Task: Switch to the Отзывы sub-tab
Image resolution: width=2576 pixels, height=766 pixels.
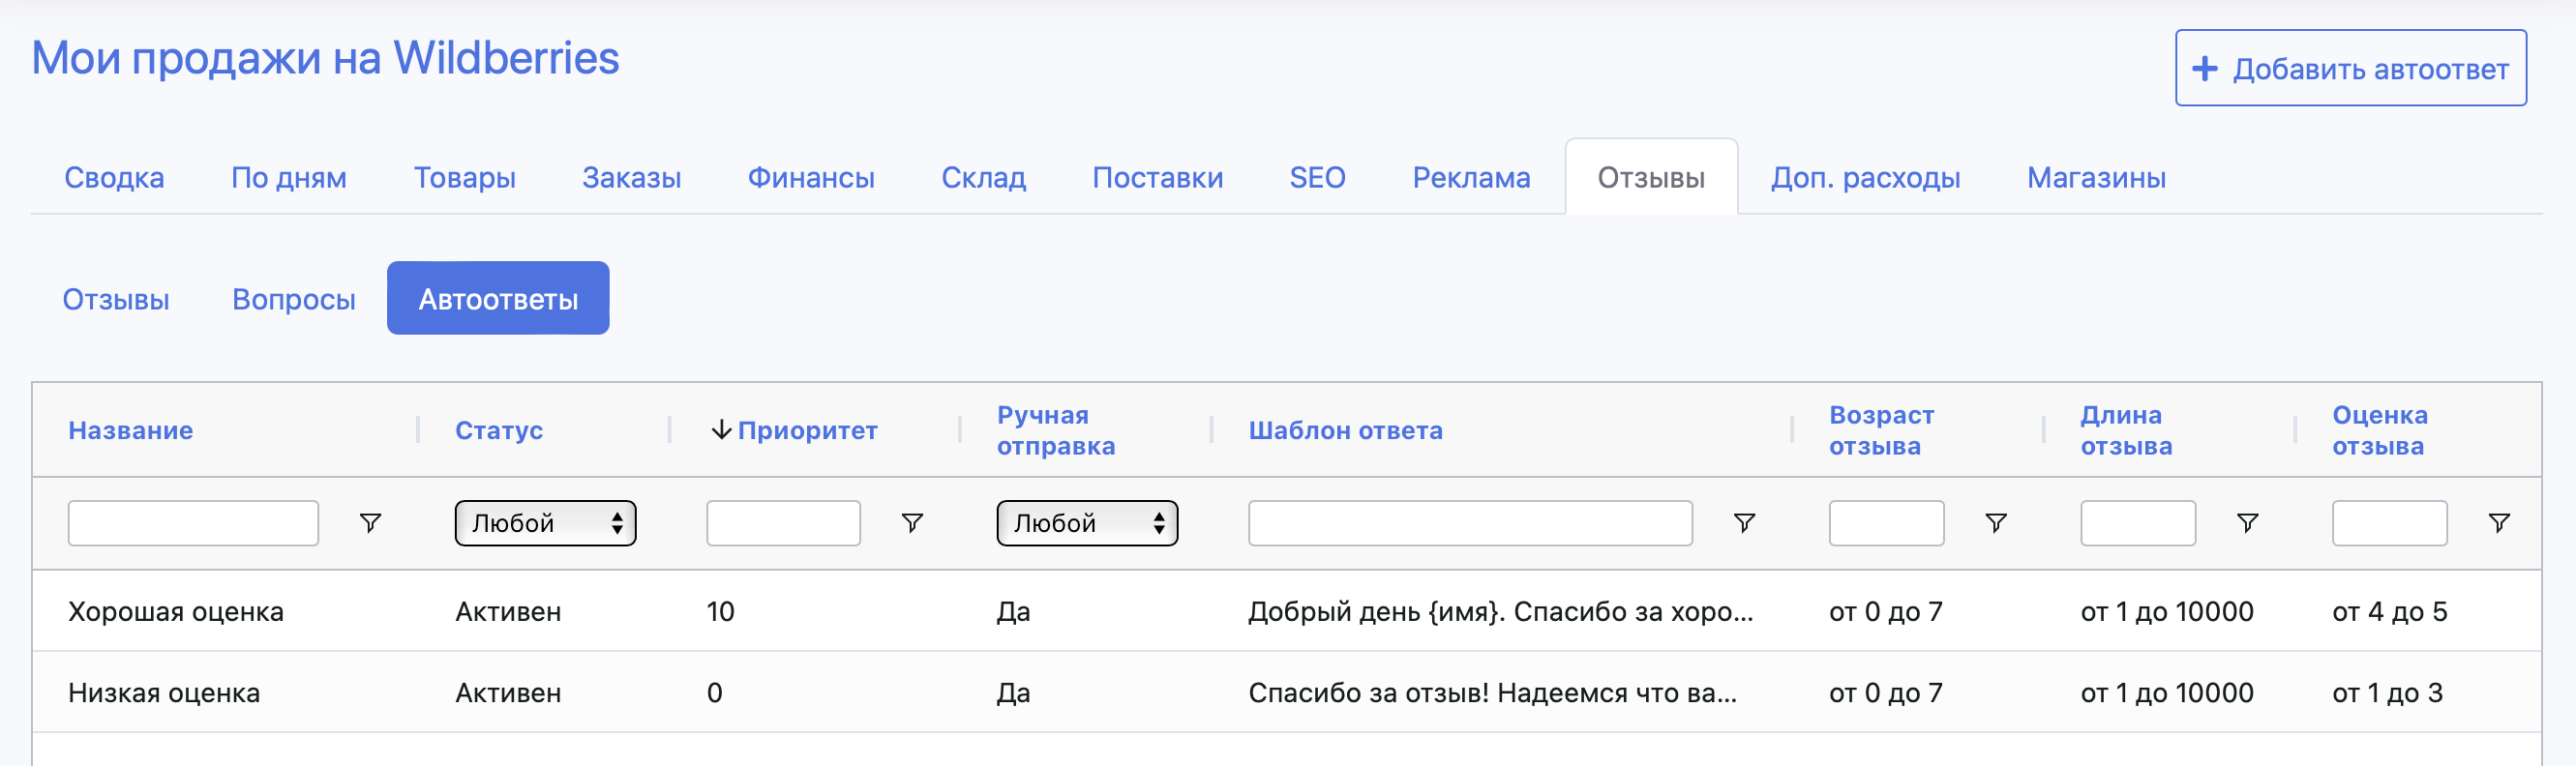Action: tap(116, 299)
